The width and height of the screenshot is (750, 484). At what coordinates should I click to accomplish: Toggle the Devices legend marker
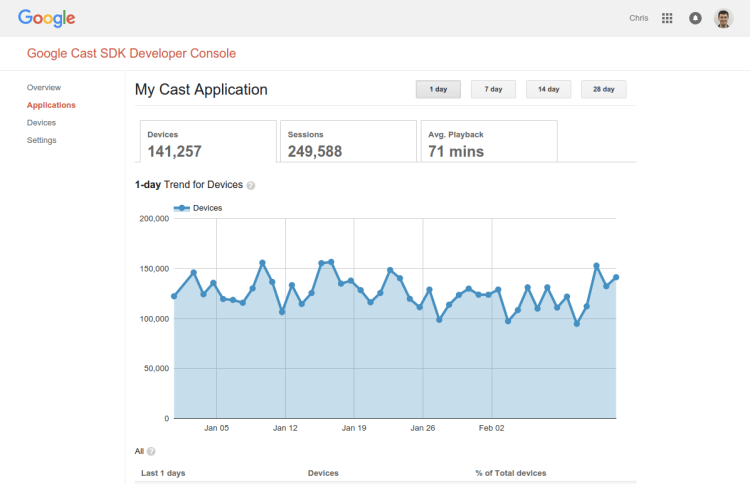[182, 208]
